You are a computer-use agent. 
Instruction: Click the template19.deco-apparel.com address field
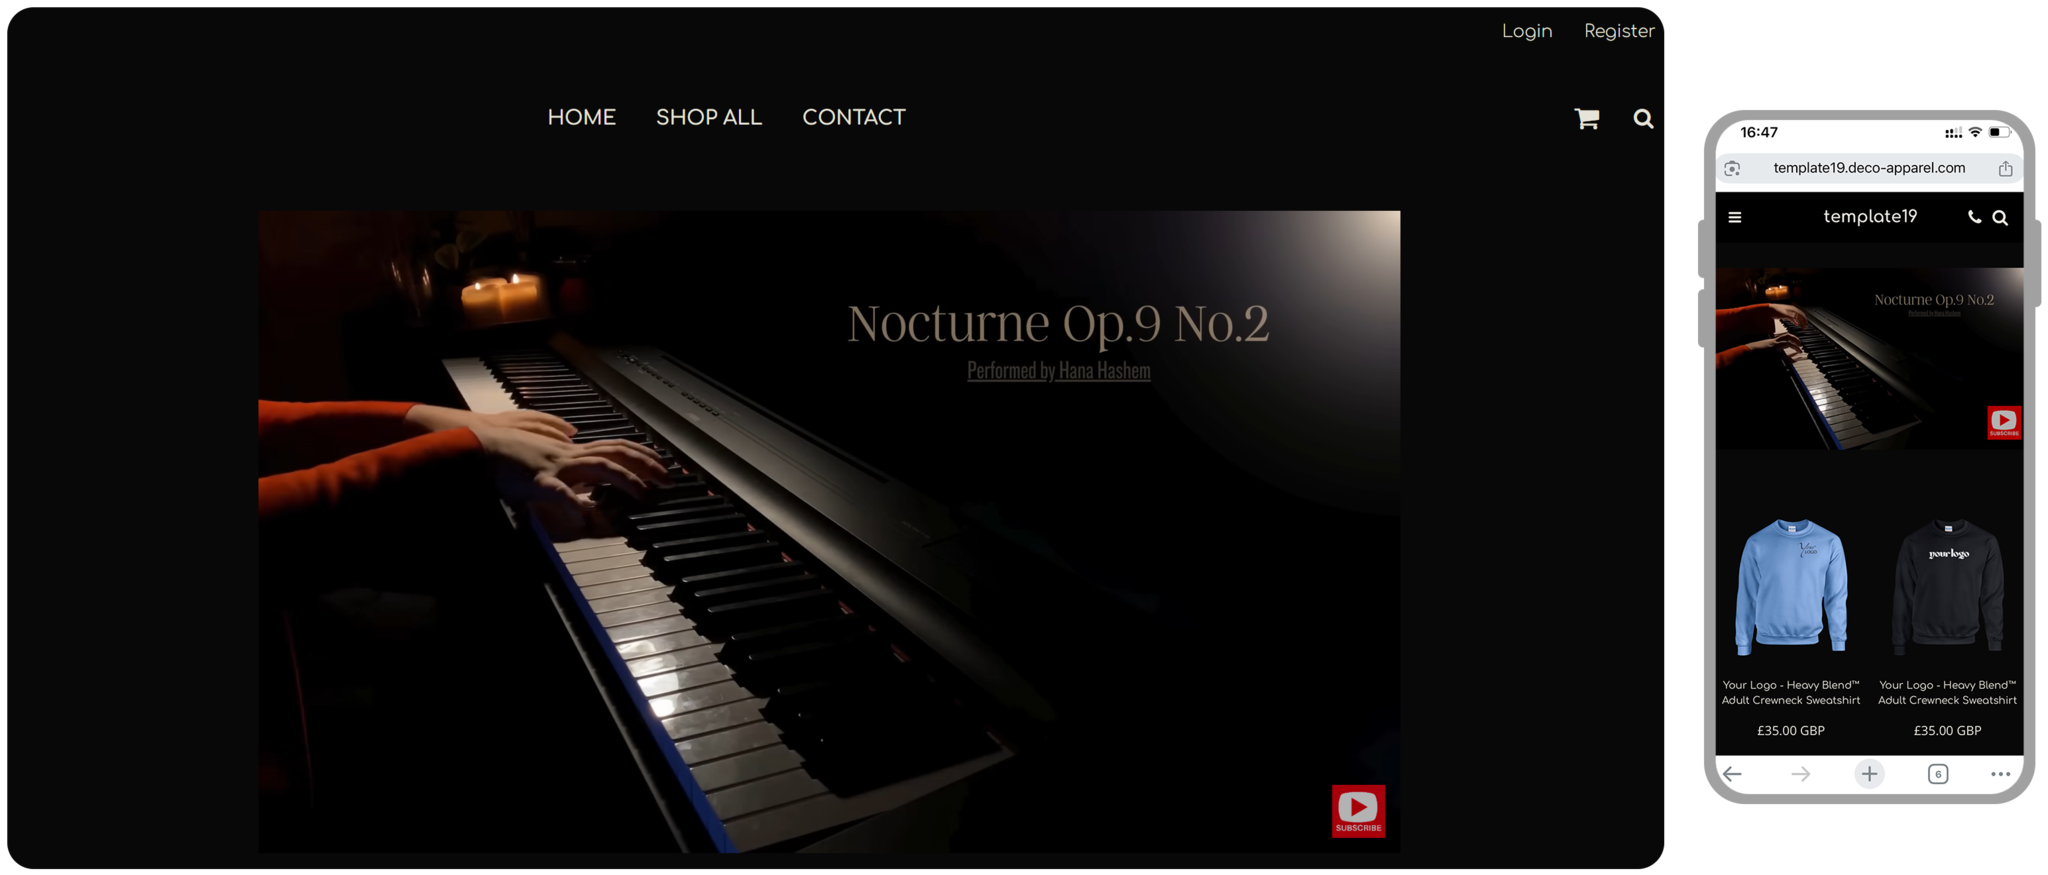(1869, 169)
